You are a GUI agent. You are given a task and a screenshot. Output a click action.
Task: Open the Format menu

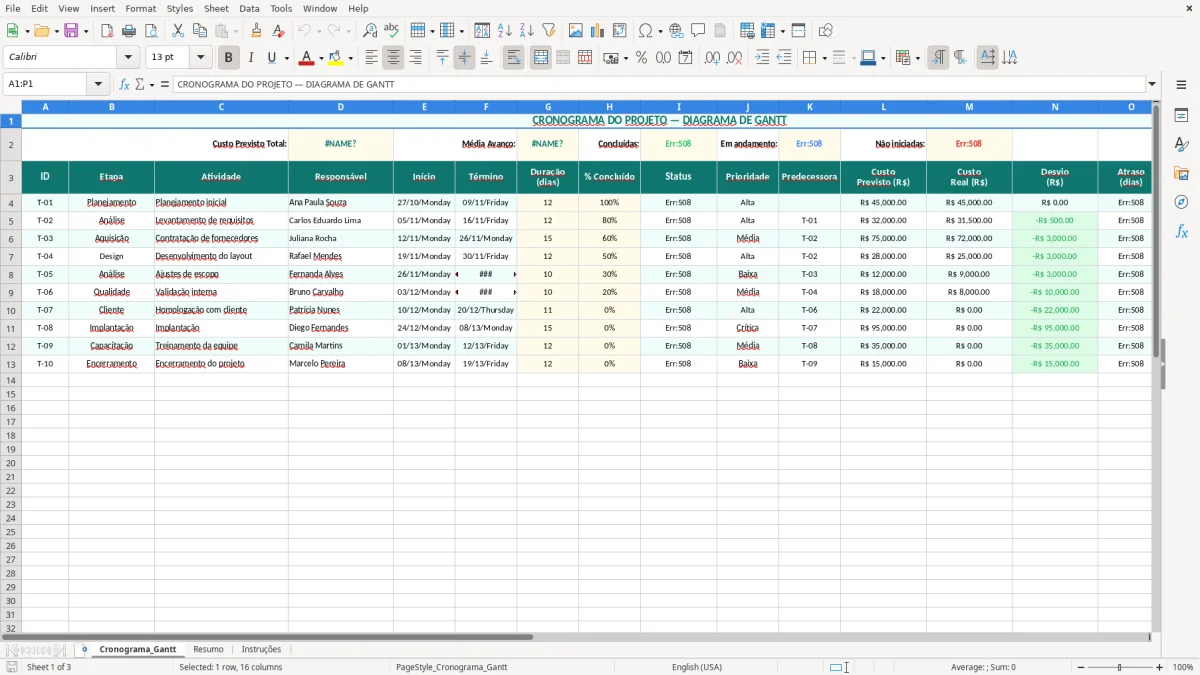point(140,8)
